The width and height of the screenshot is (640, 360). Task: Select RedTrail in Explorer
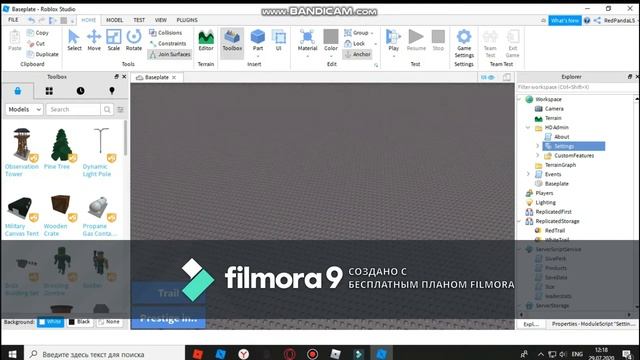(x=555, y=230)
